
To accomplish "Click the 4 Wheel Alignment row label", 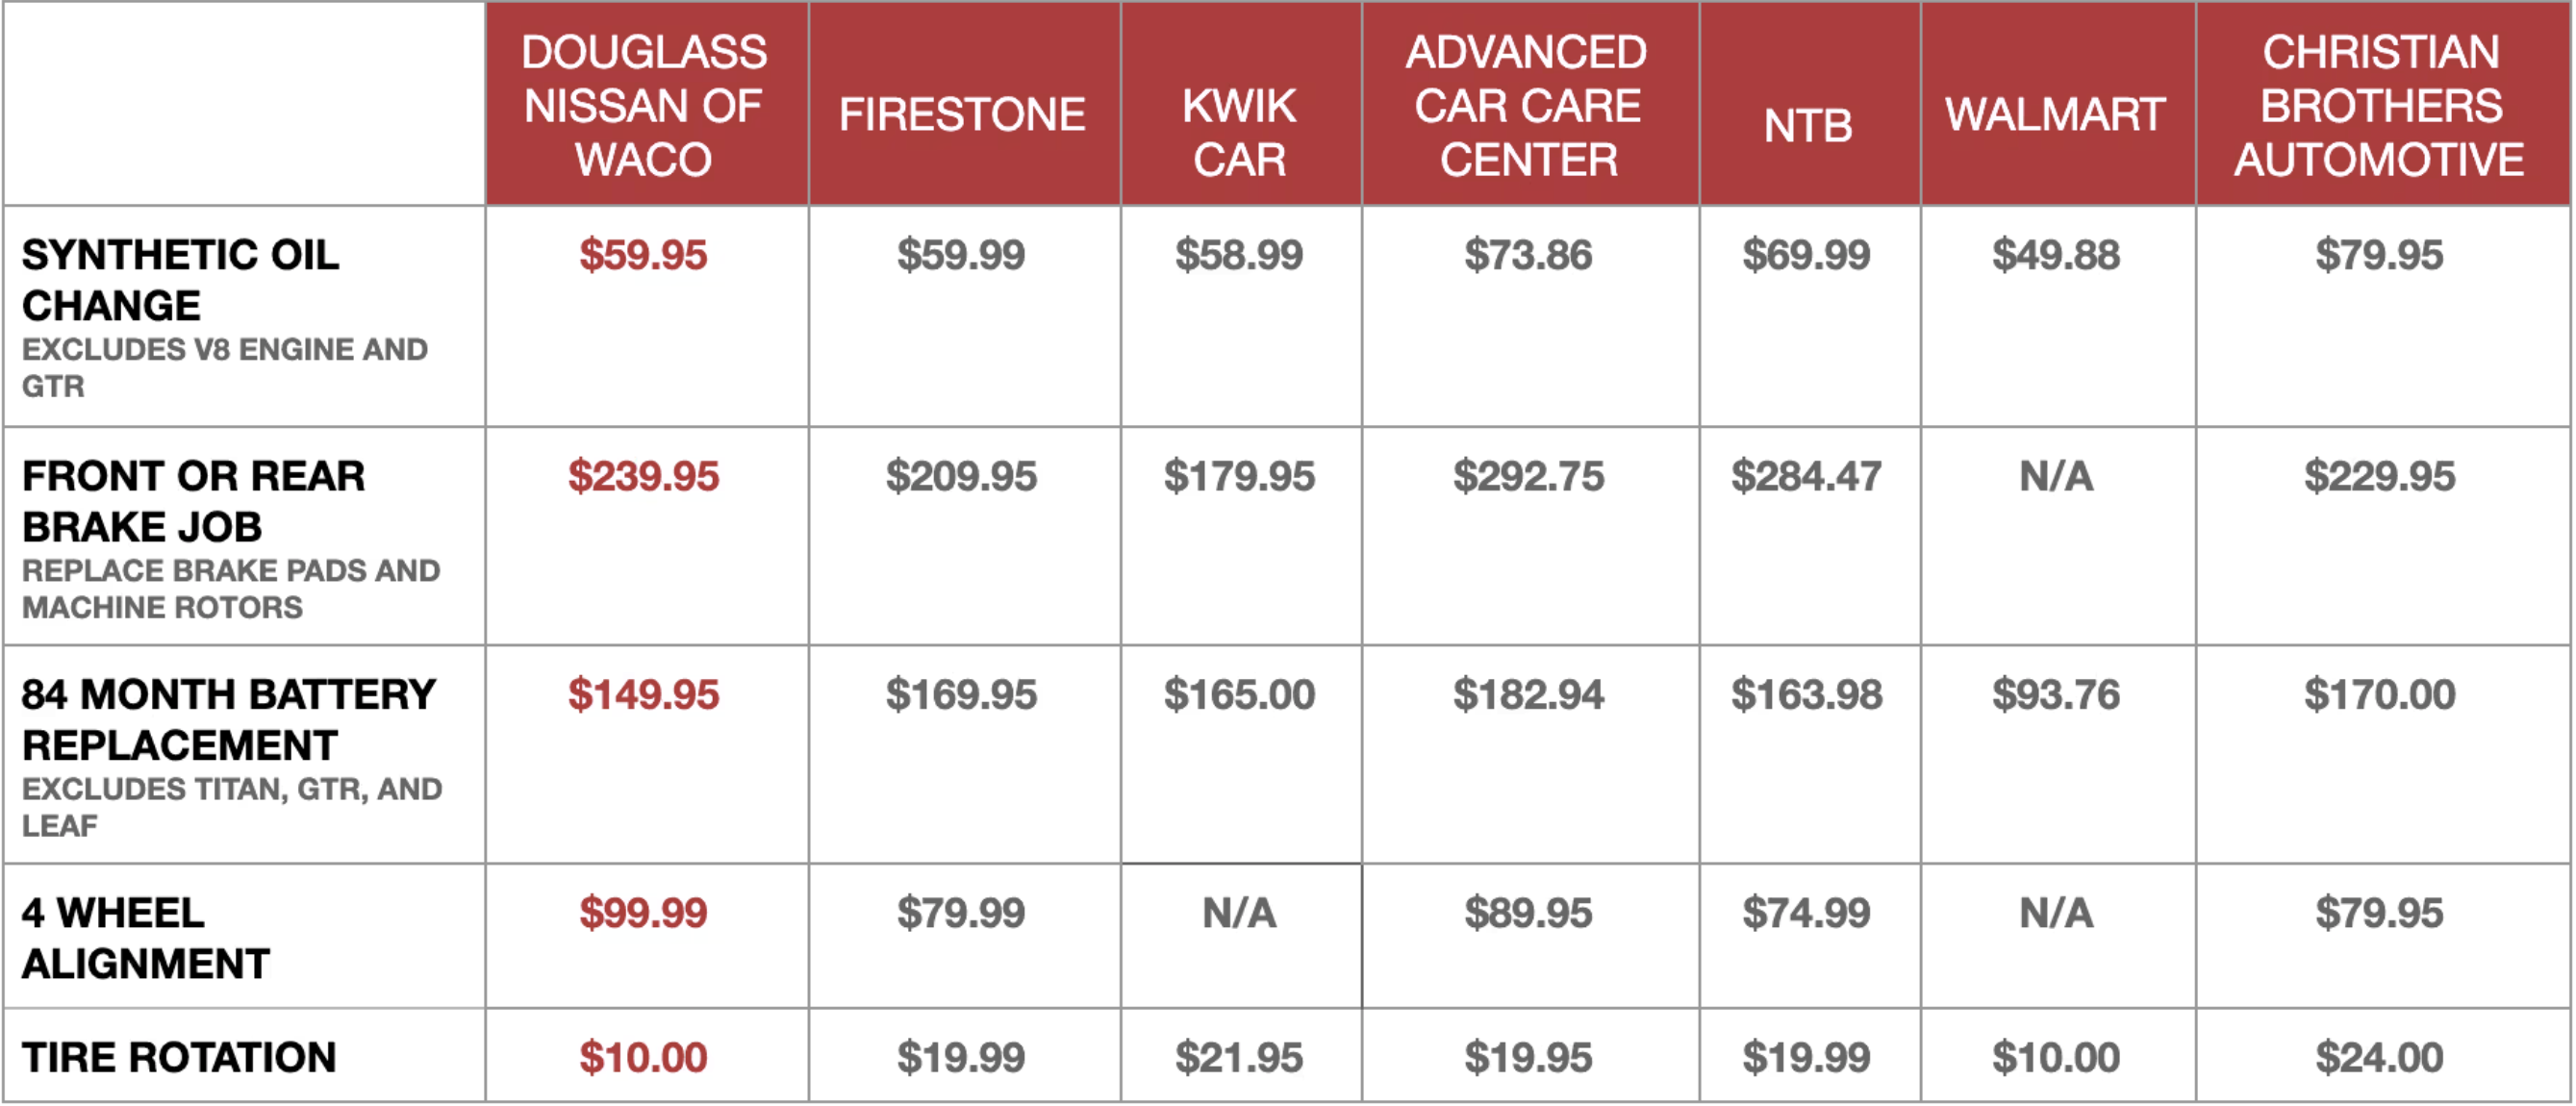I will [146, 938].
